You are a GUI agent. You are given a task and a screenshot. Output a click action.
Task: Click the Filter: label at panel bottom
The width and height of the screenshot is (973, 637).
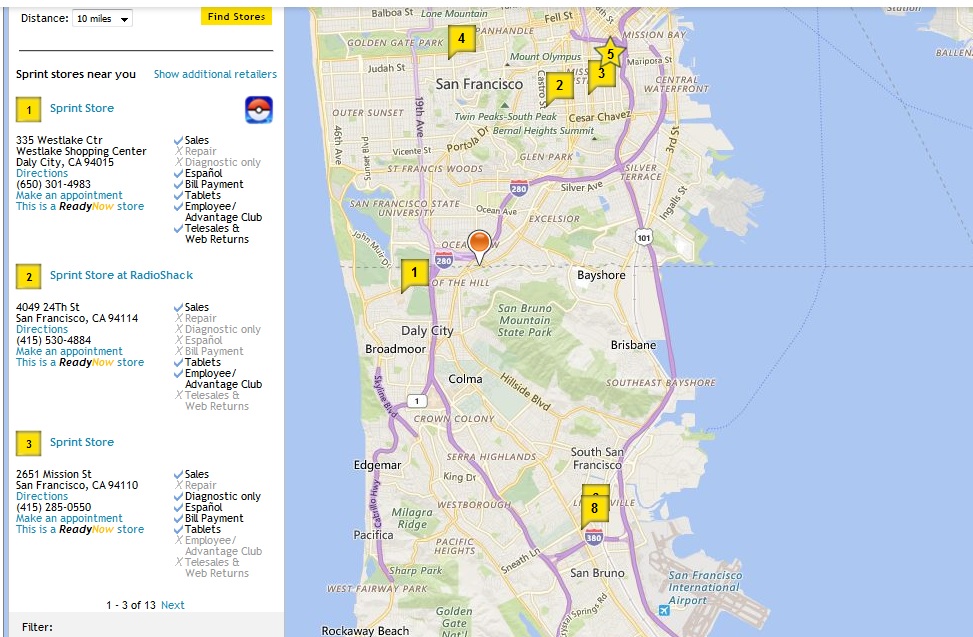pyautogui.click(x=37, y=627)
